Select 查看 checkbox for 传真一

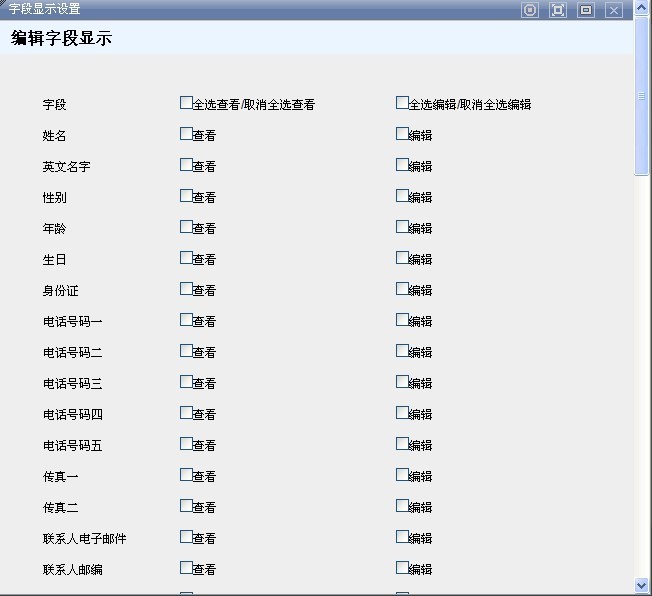click(x=186, y=474)
